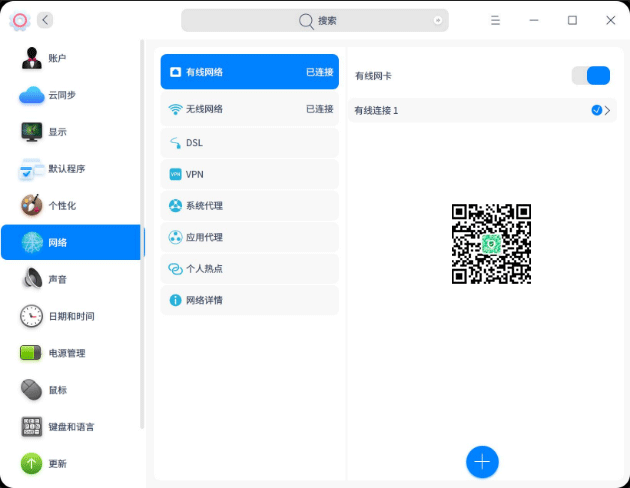
Task: Click the 搜索 search field
Action: pyautogui.click(x=315, y=20)
